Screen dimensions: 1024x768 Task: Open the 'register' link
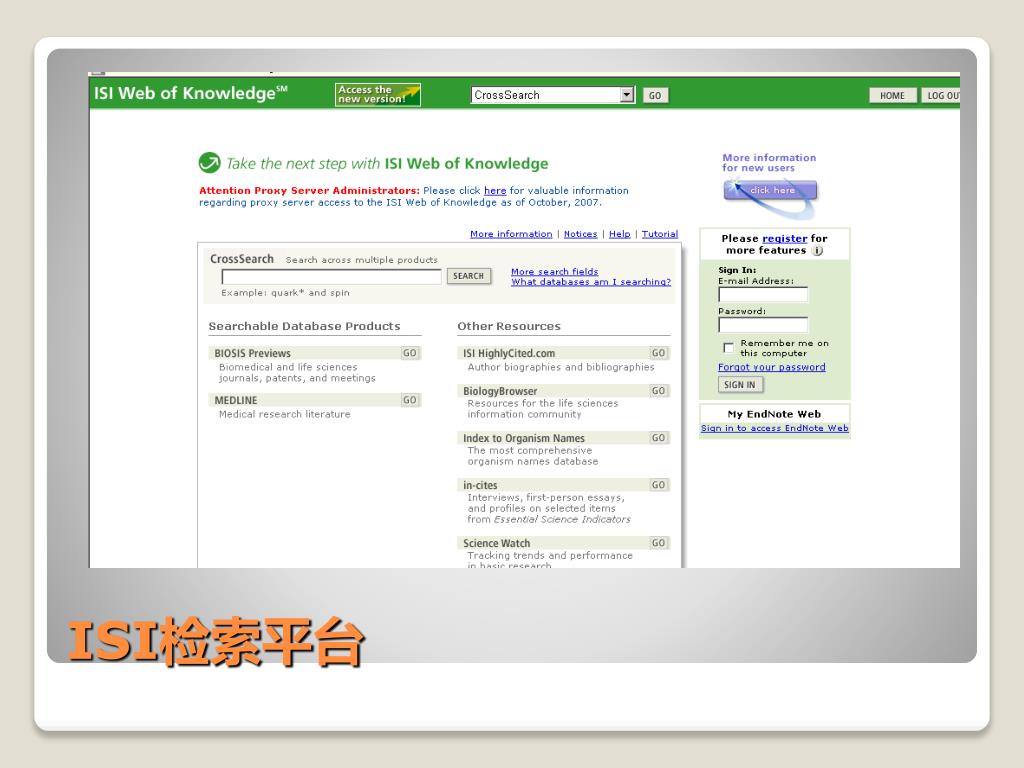(x=784, y=239)
